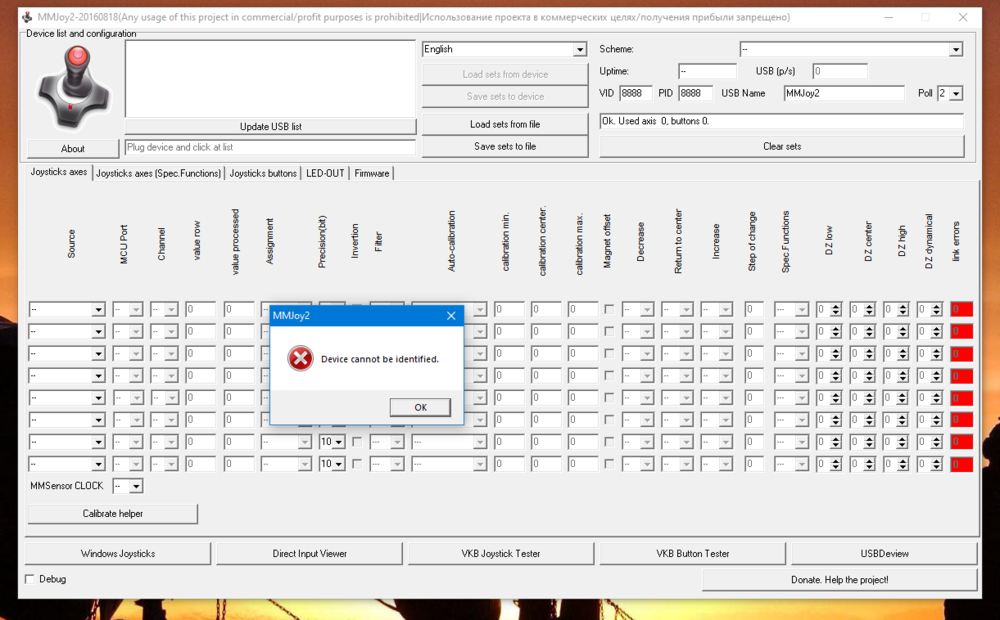Open Calibrate helper
1000x620 pixels.
112,513
